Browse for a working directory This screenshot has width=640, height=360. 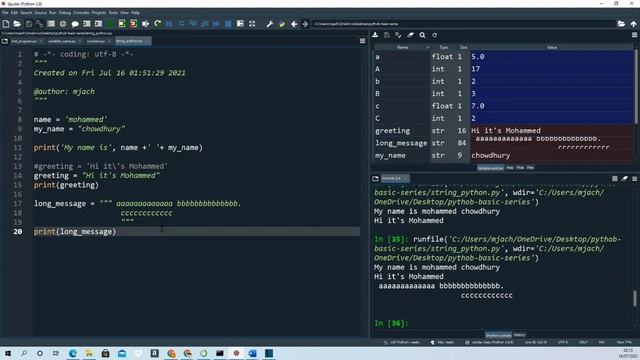(621, 24)
